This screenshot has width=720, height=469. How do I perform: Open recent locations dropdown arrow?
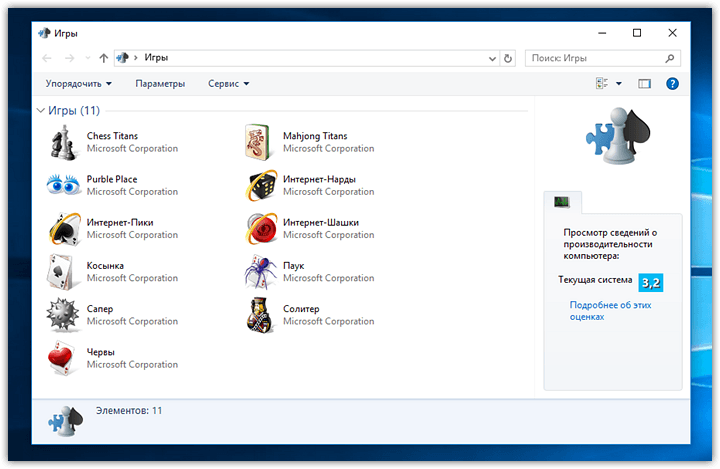click(x=88, y=58)
